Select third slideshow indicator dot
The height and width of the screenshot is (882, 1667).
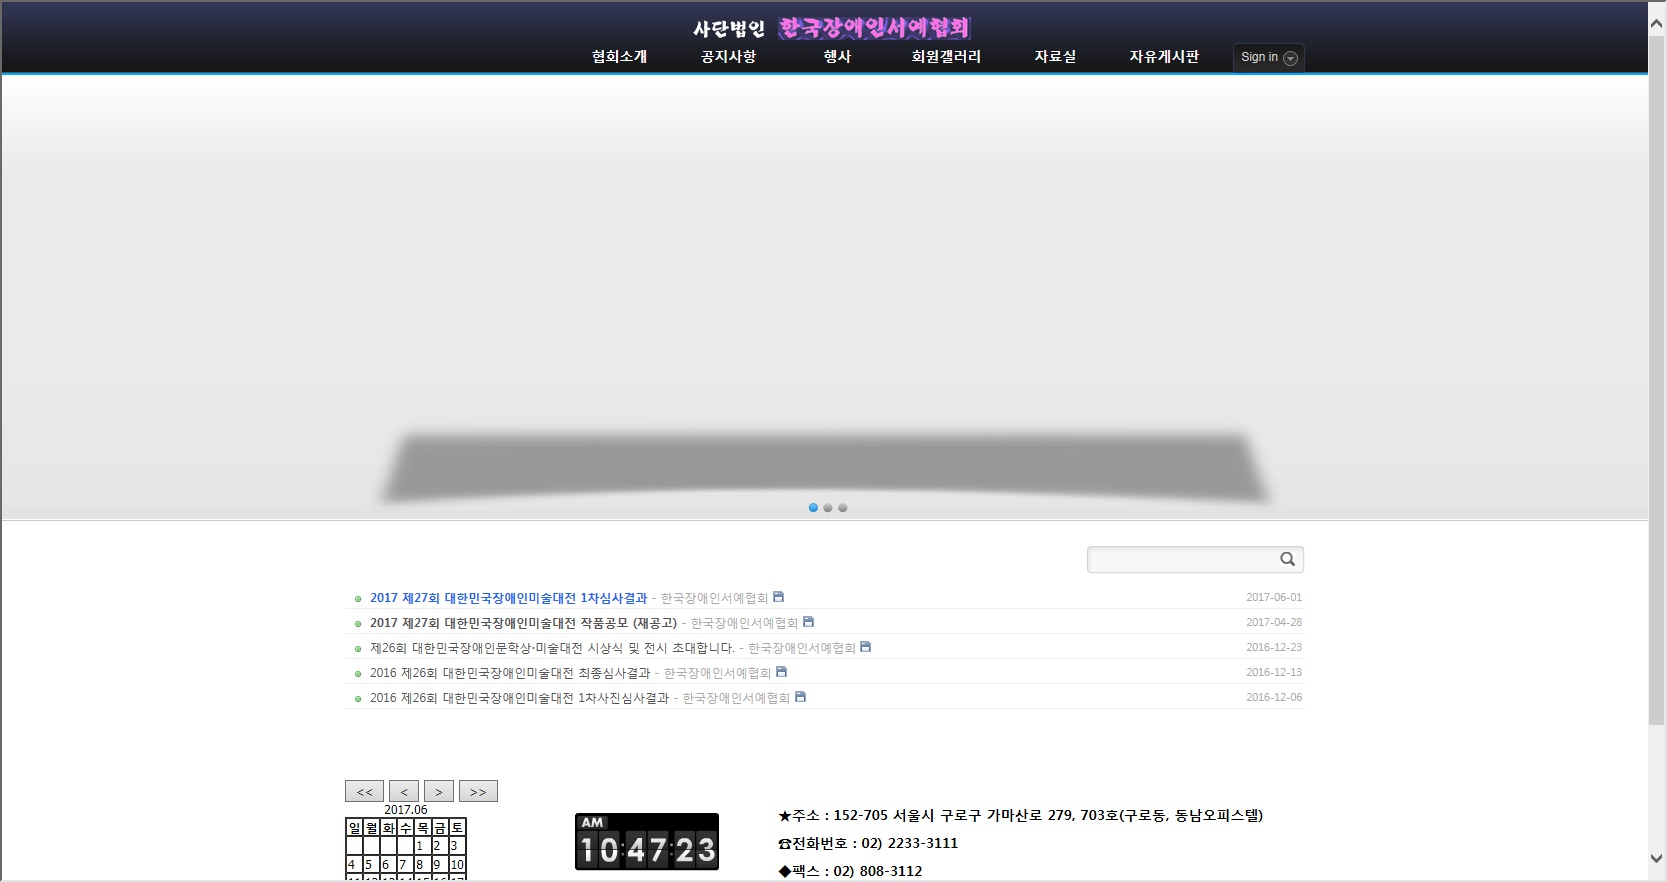843,508
